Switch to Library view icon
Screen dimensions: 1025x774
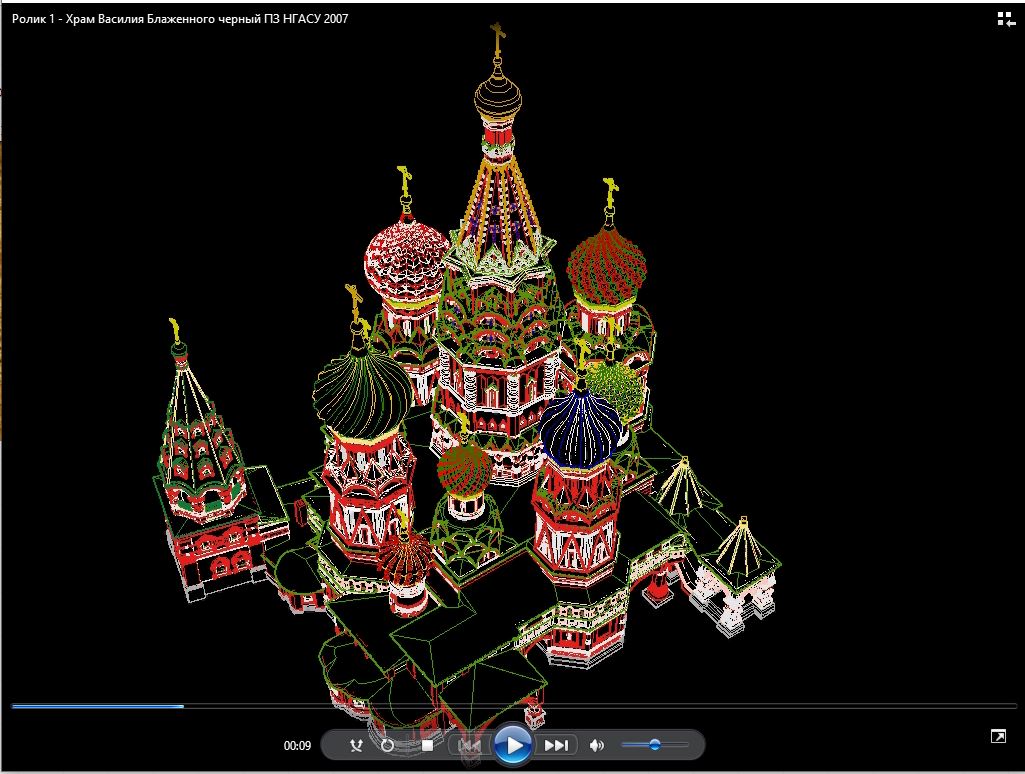click(1005, 19)
